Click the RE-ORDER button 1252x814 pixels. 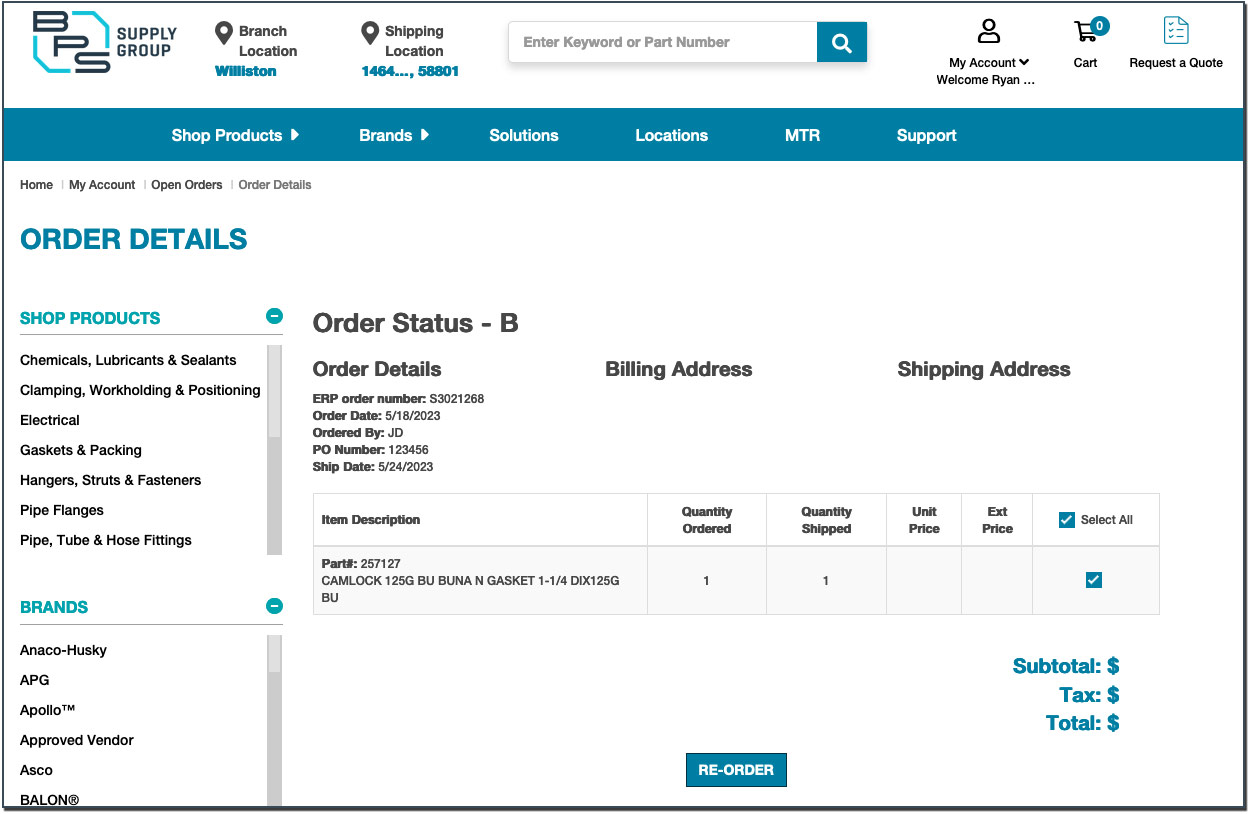point(736,769)
